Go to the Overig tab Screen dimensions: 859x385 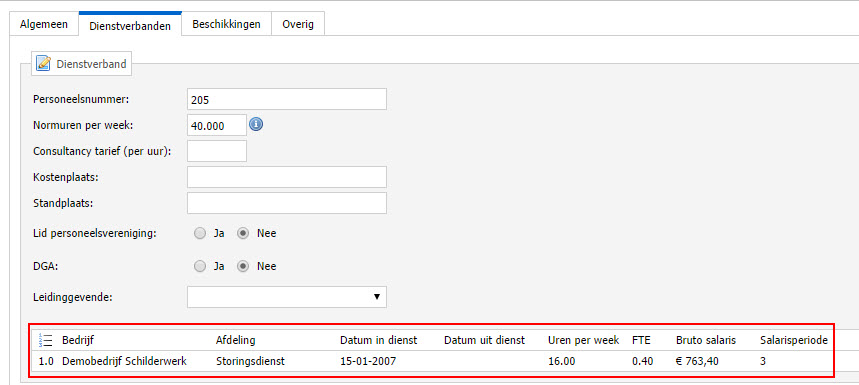298,24
